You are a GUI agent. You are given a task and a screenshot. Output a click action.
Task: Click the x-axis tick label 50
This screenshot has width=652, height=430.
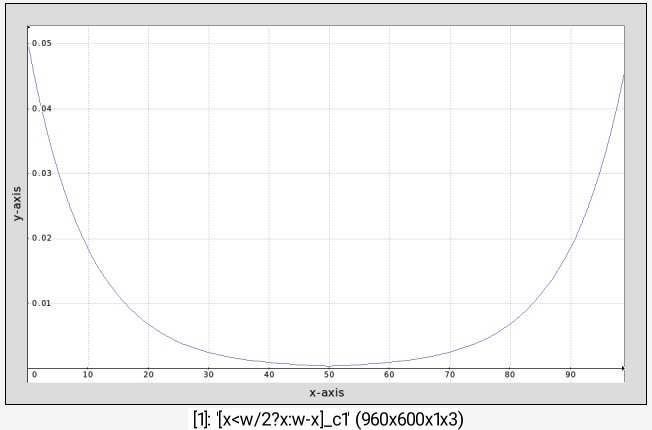(x=329, y=374)
